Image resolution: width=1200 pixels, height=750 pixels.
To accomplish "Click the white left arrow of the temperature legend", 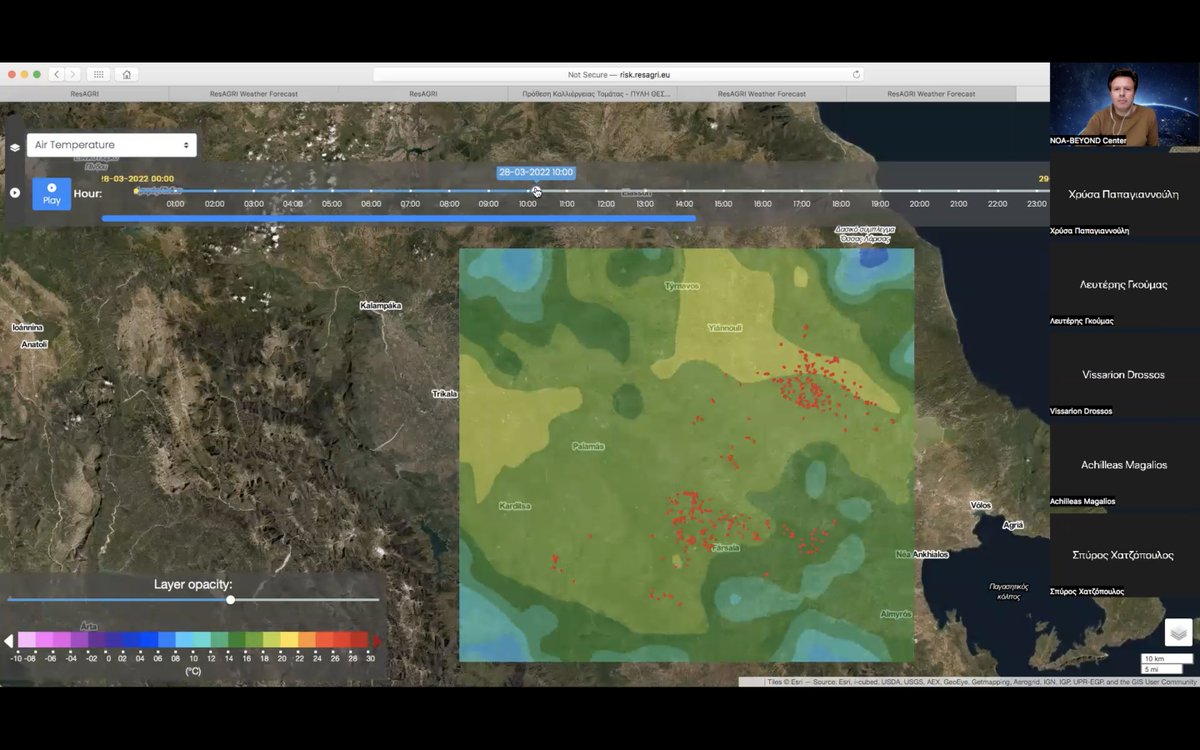I will [x=9, y=641].
